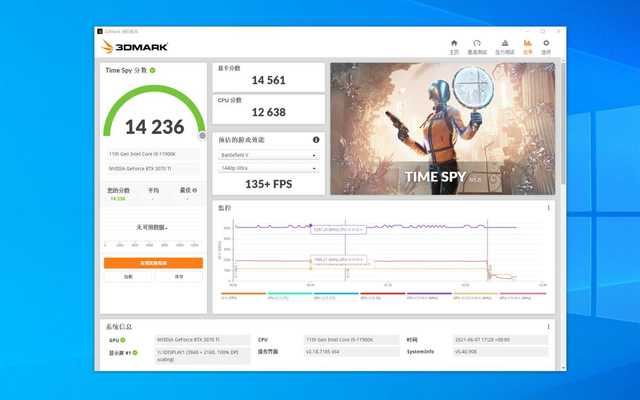Close the 3DMark window
Screen dimensions: 640x400
[558, 31]
